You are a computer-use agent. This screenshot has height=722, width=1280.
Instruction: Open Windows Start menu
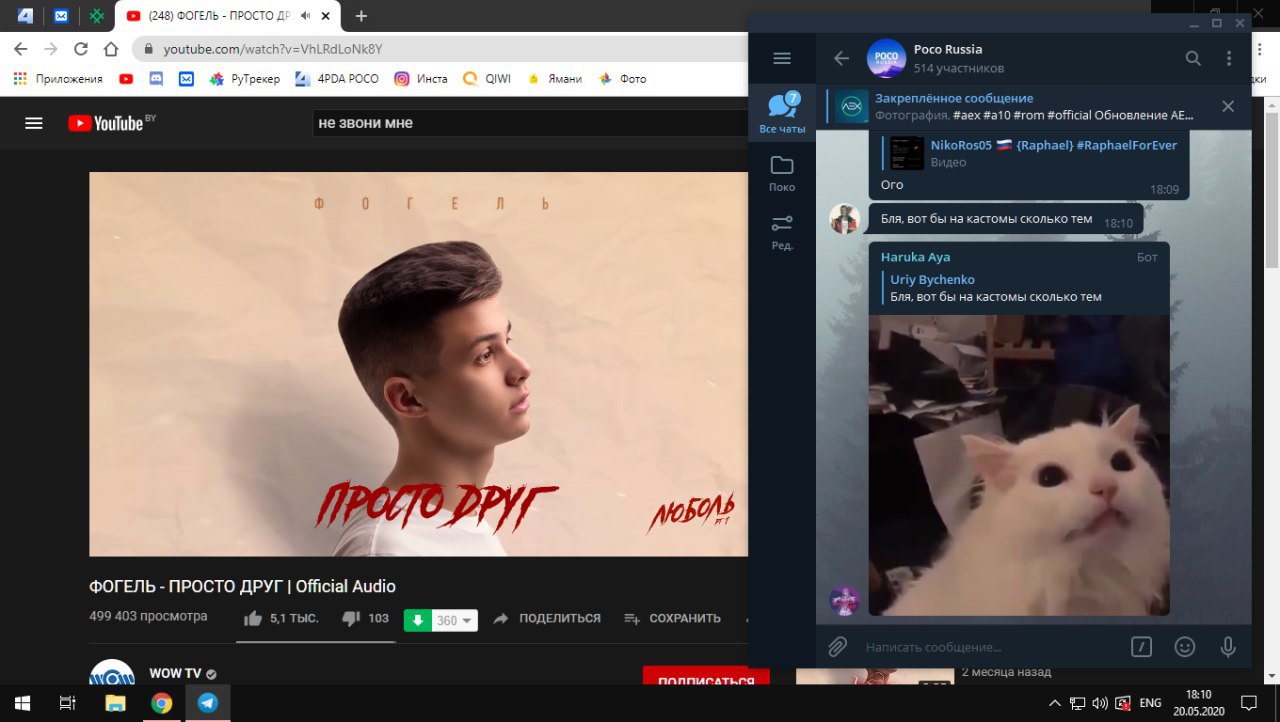[x=22, y=703]
